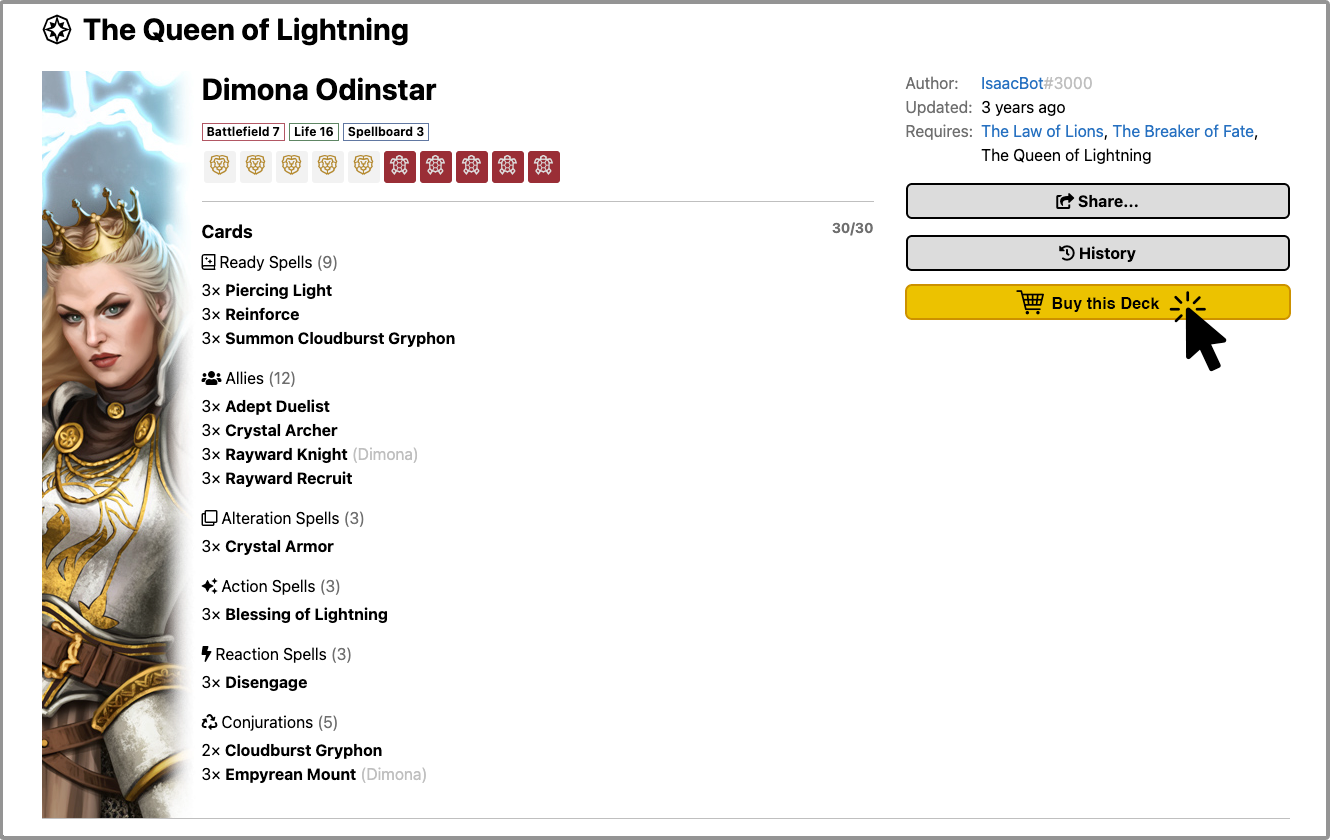Click the third lion die icon

[291, 166]
